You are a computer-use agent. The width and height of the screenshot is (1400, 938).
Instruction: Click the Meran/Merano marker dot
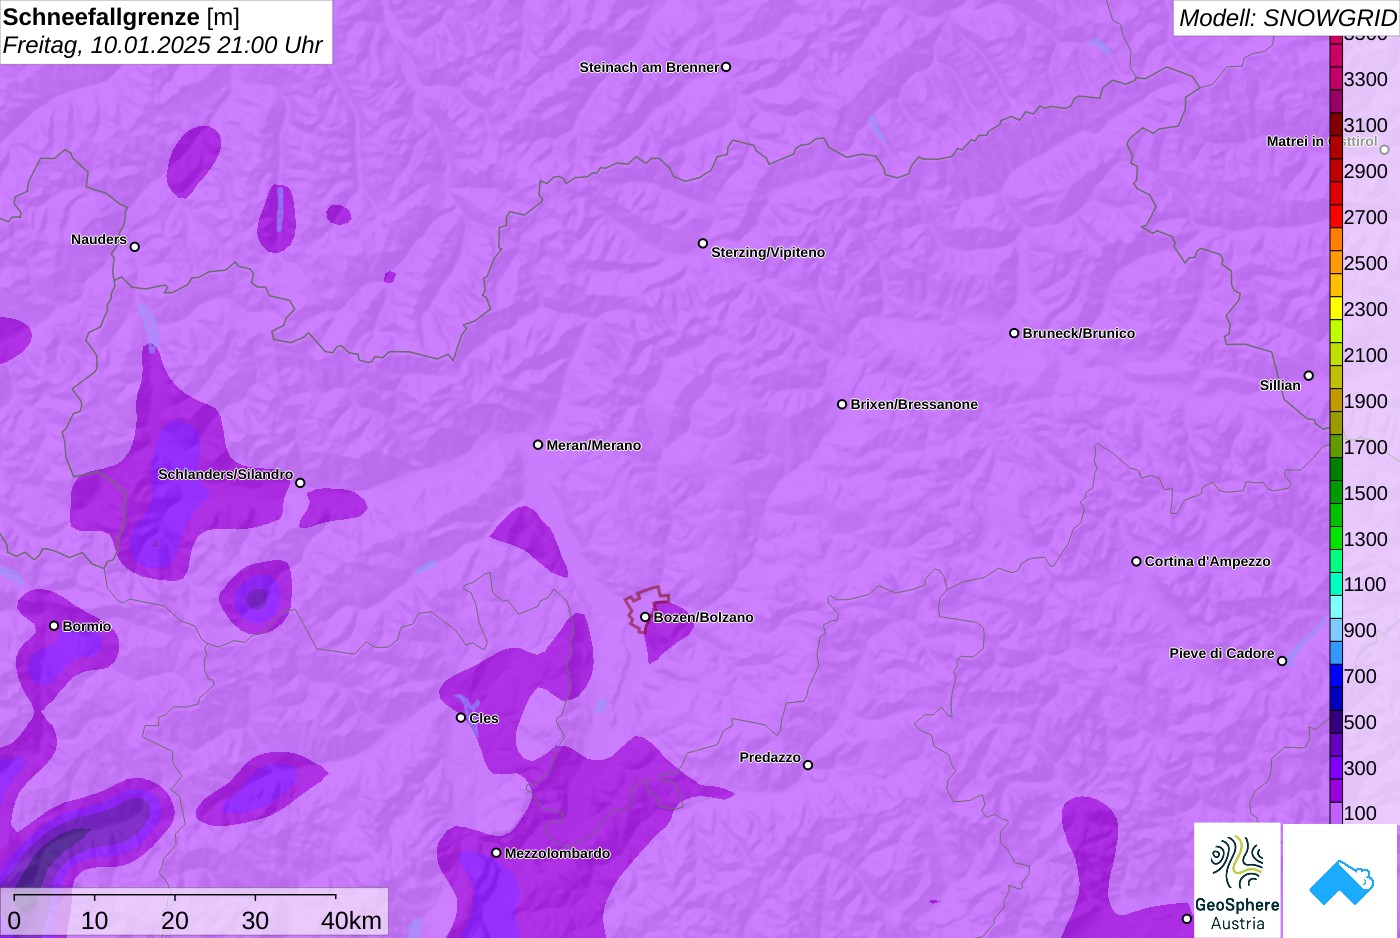(x=538, y=445)
